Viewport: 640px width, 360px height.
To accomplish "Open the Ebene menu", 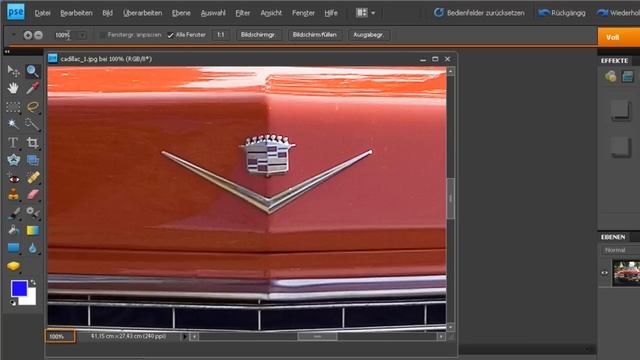I will tap(181, 13).
